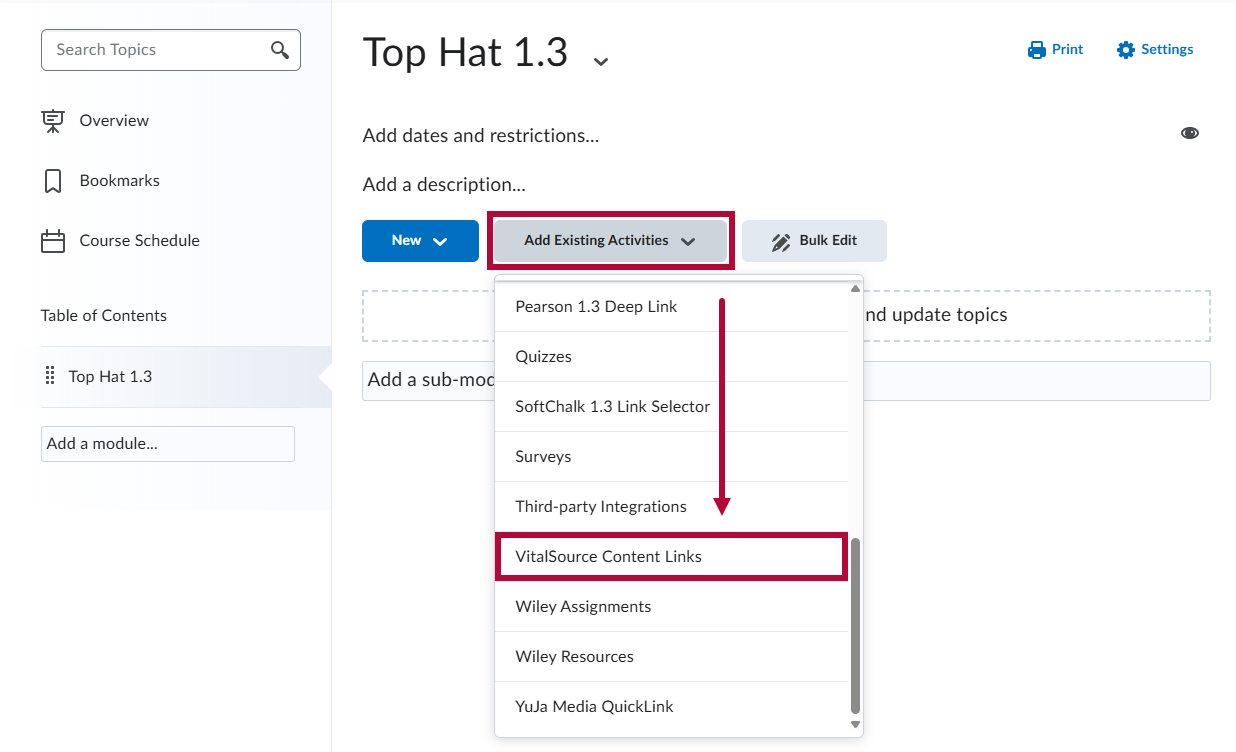Open the Bookmarks link
Image resolution: width=1236 pixels, height=752 pixels.
point(120,181)
